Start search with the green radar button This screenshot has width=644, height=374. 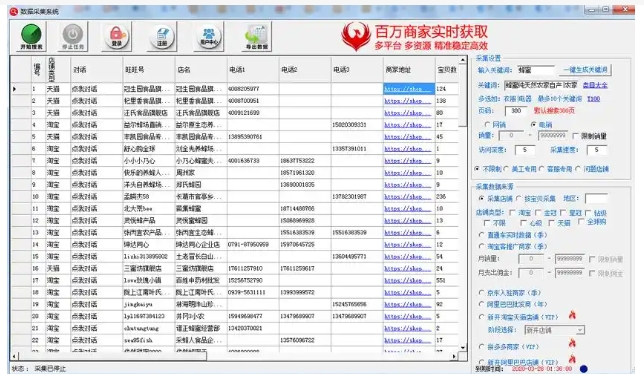click(x=31, y=37)
